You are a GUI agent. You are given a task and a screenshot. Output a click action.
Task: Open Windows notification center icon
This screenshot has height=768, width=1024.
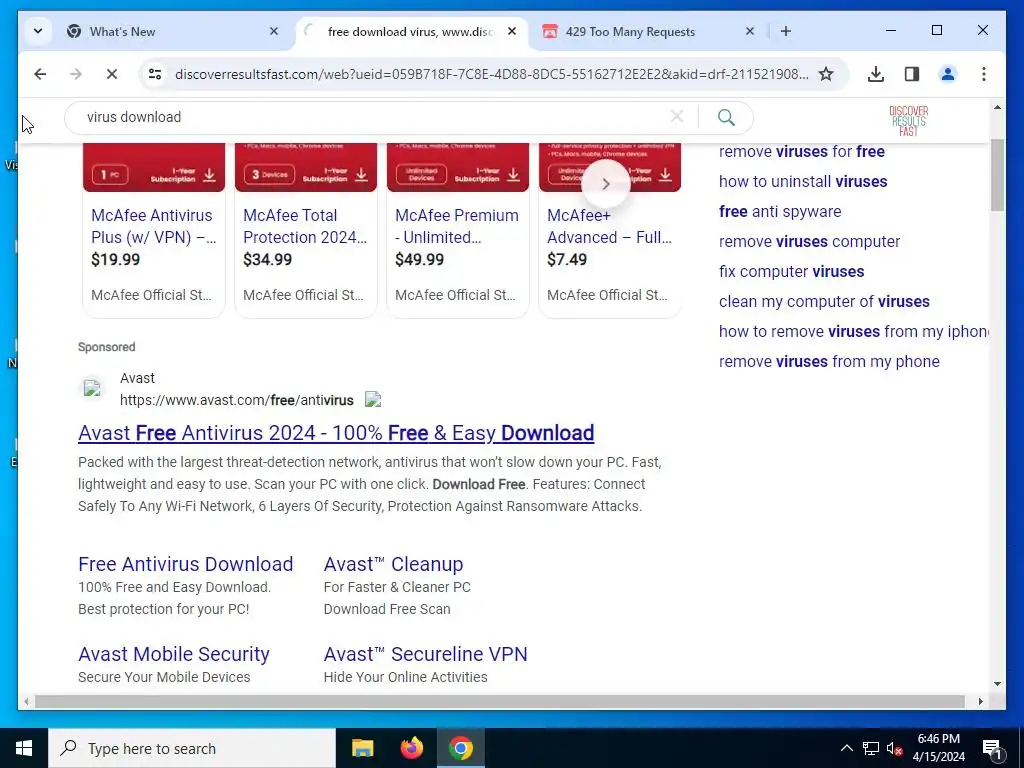click(x=992, y=748)
